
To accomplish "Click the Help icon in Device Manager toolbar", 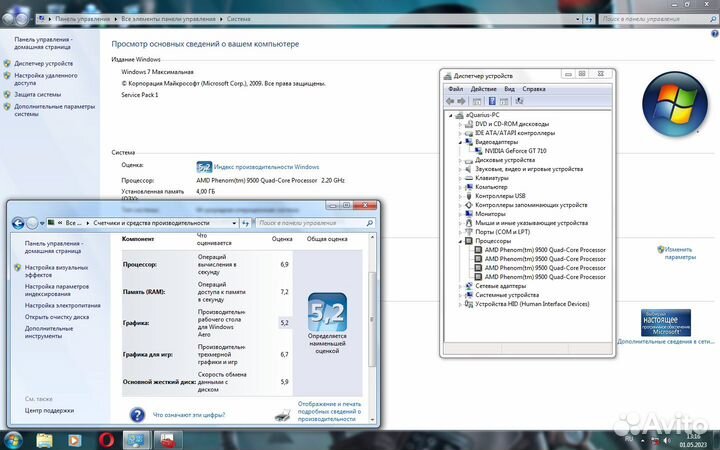I will [492, 101].
